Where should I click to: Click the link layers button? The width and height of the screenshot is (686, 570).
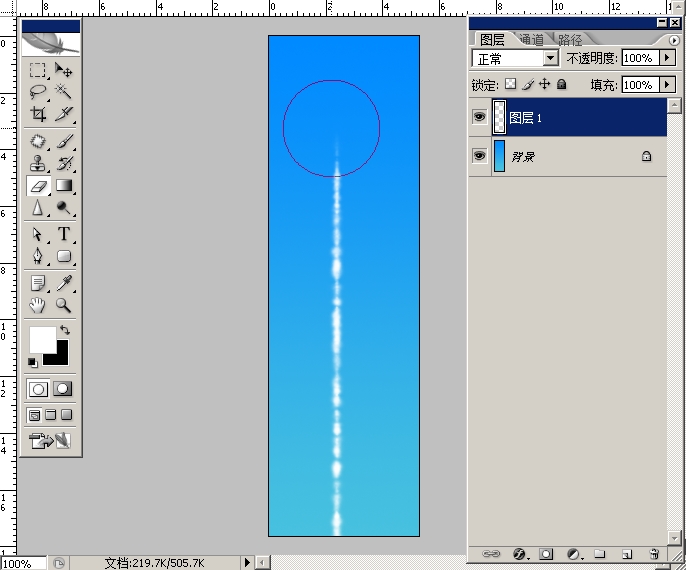490,554
